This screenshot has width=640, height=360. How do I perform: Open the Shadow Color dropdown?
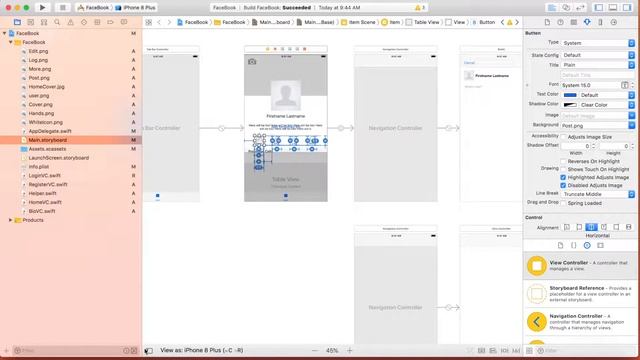click(607, 105)
